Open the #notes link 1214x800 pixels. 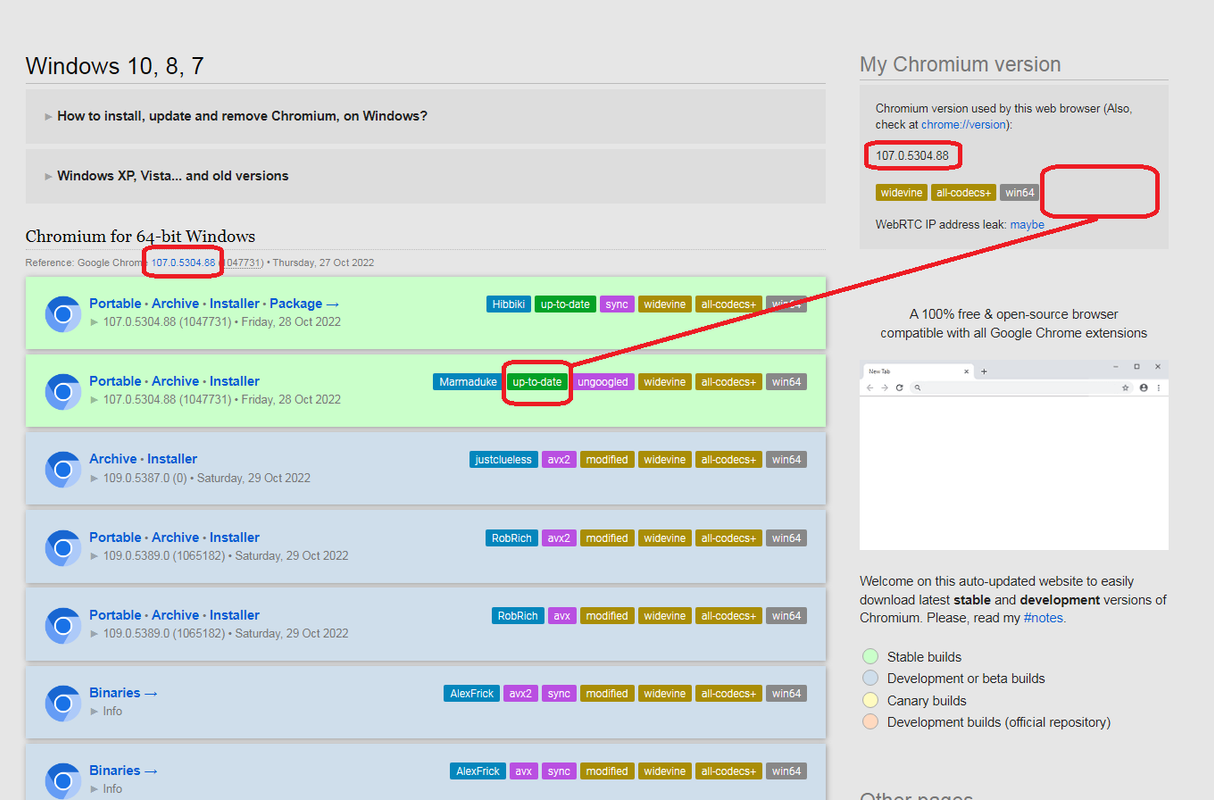point(1045,619)
